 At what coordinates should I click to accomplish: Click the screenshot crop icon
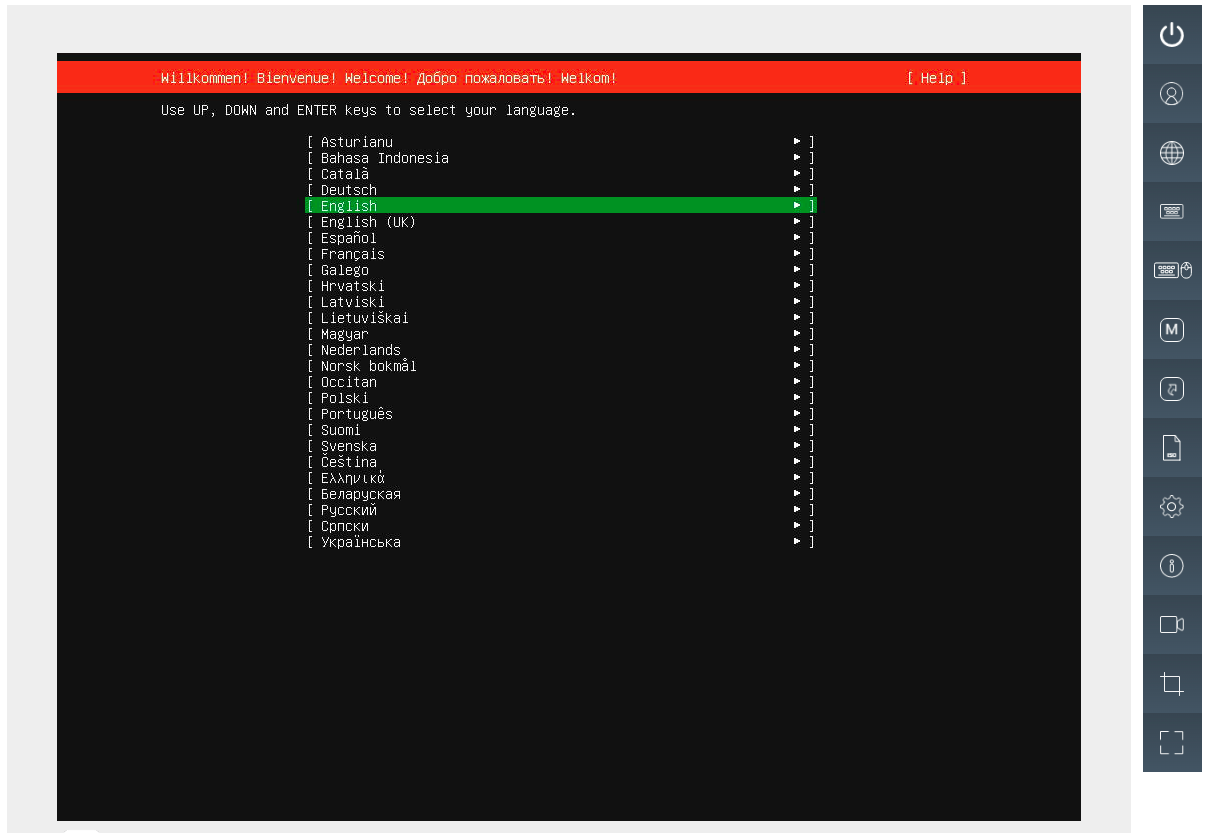tap(1172, 683)
